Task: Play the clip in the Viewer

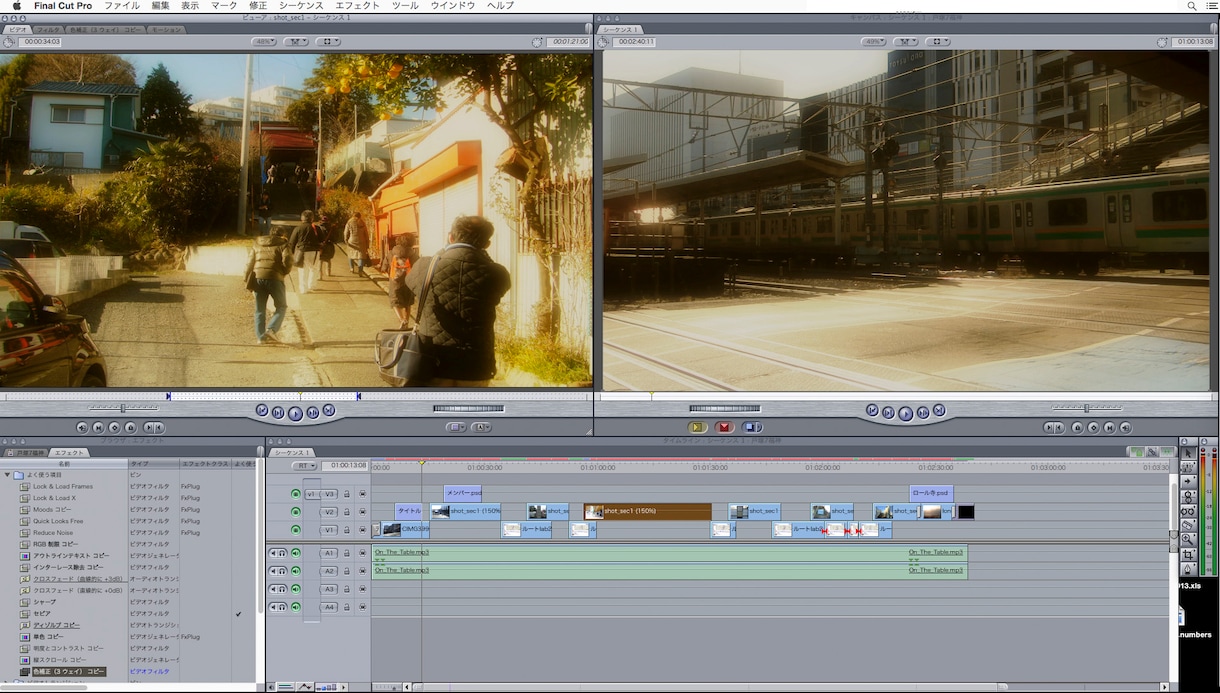Action: point(295,413)
